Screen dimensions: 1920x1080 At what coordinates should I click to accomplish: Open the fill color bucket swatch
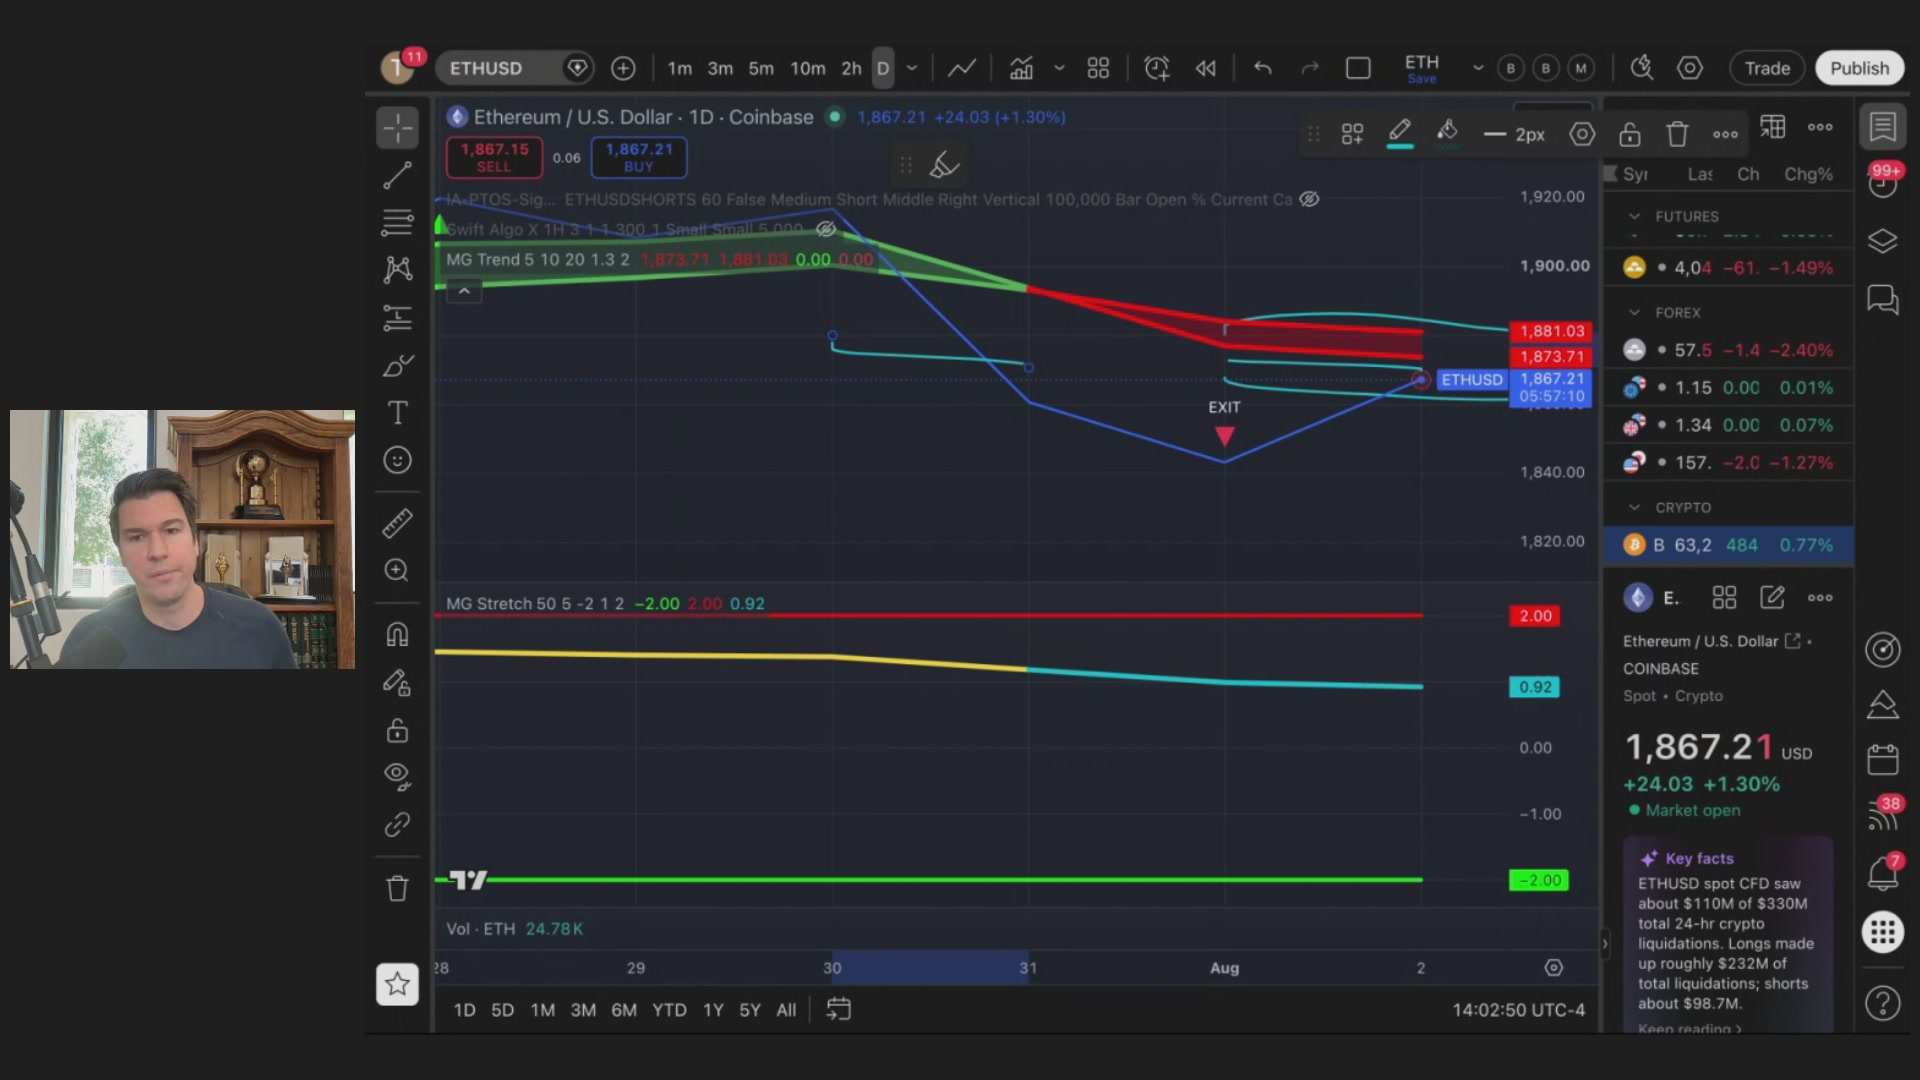pos(1447,134)
